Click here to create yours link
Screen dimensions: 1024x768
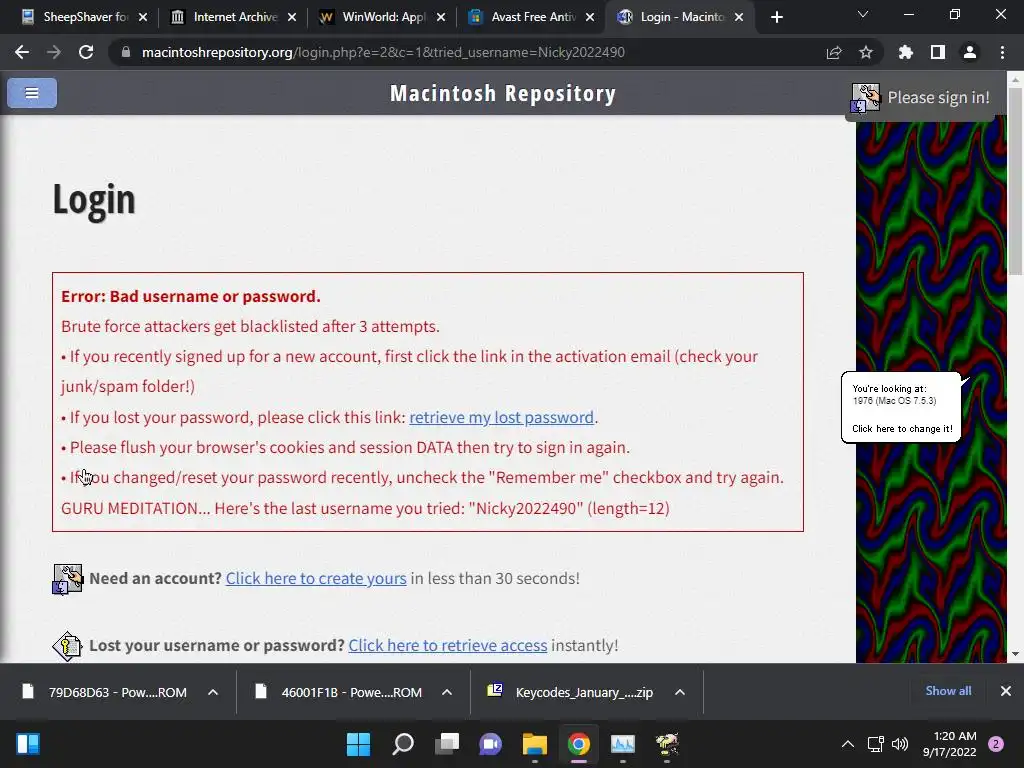[316, 579]
